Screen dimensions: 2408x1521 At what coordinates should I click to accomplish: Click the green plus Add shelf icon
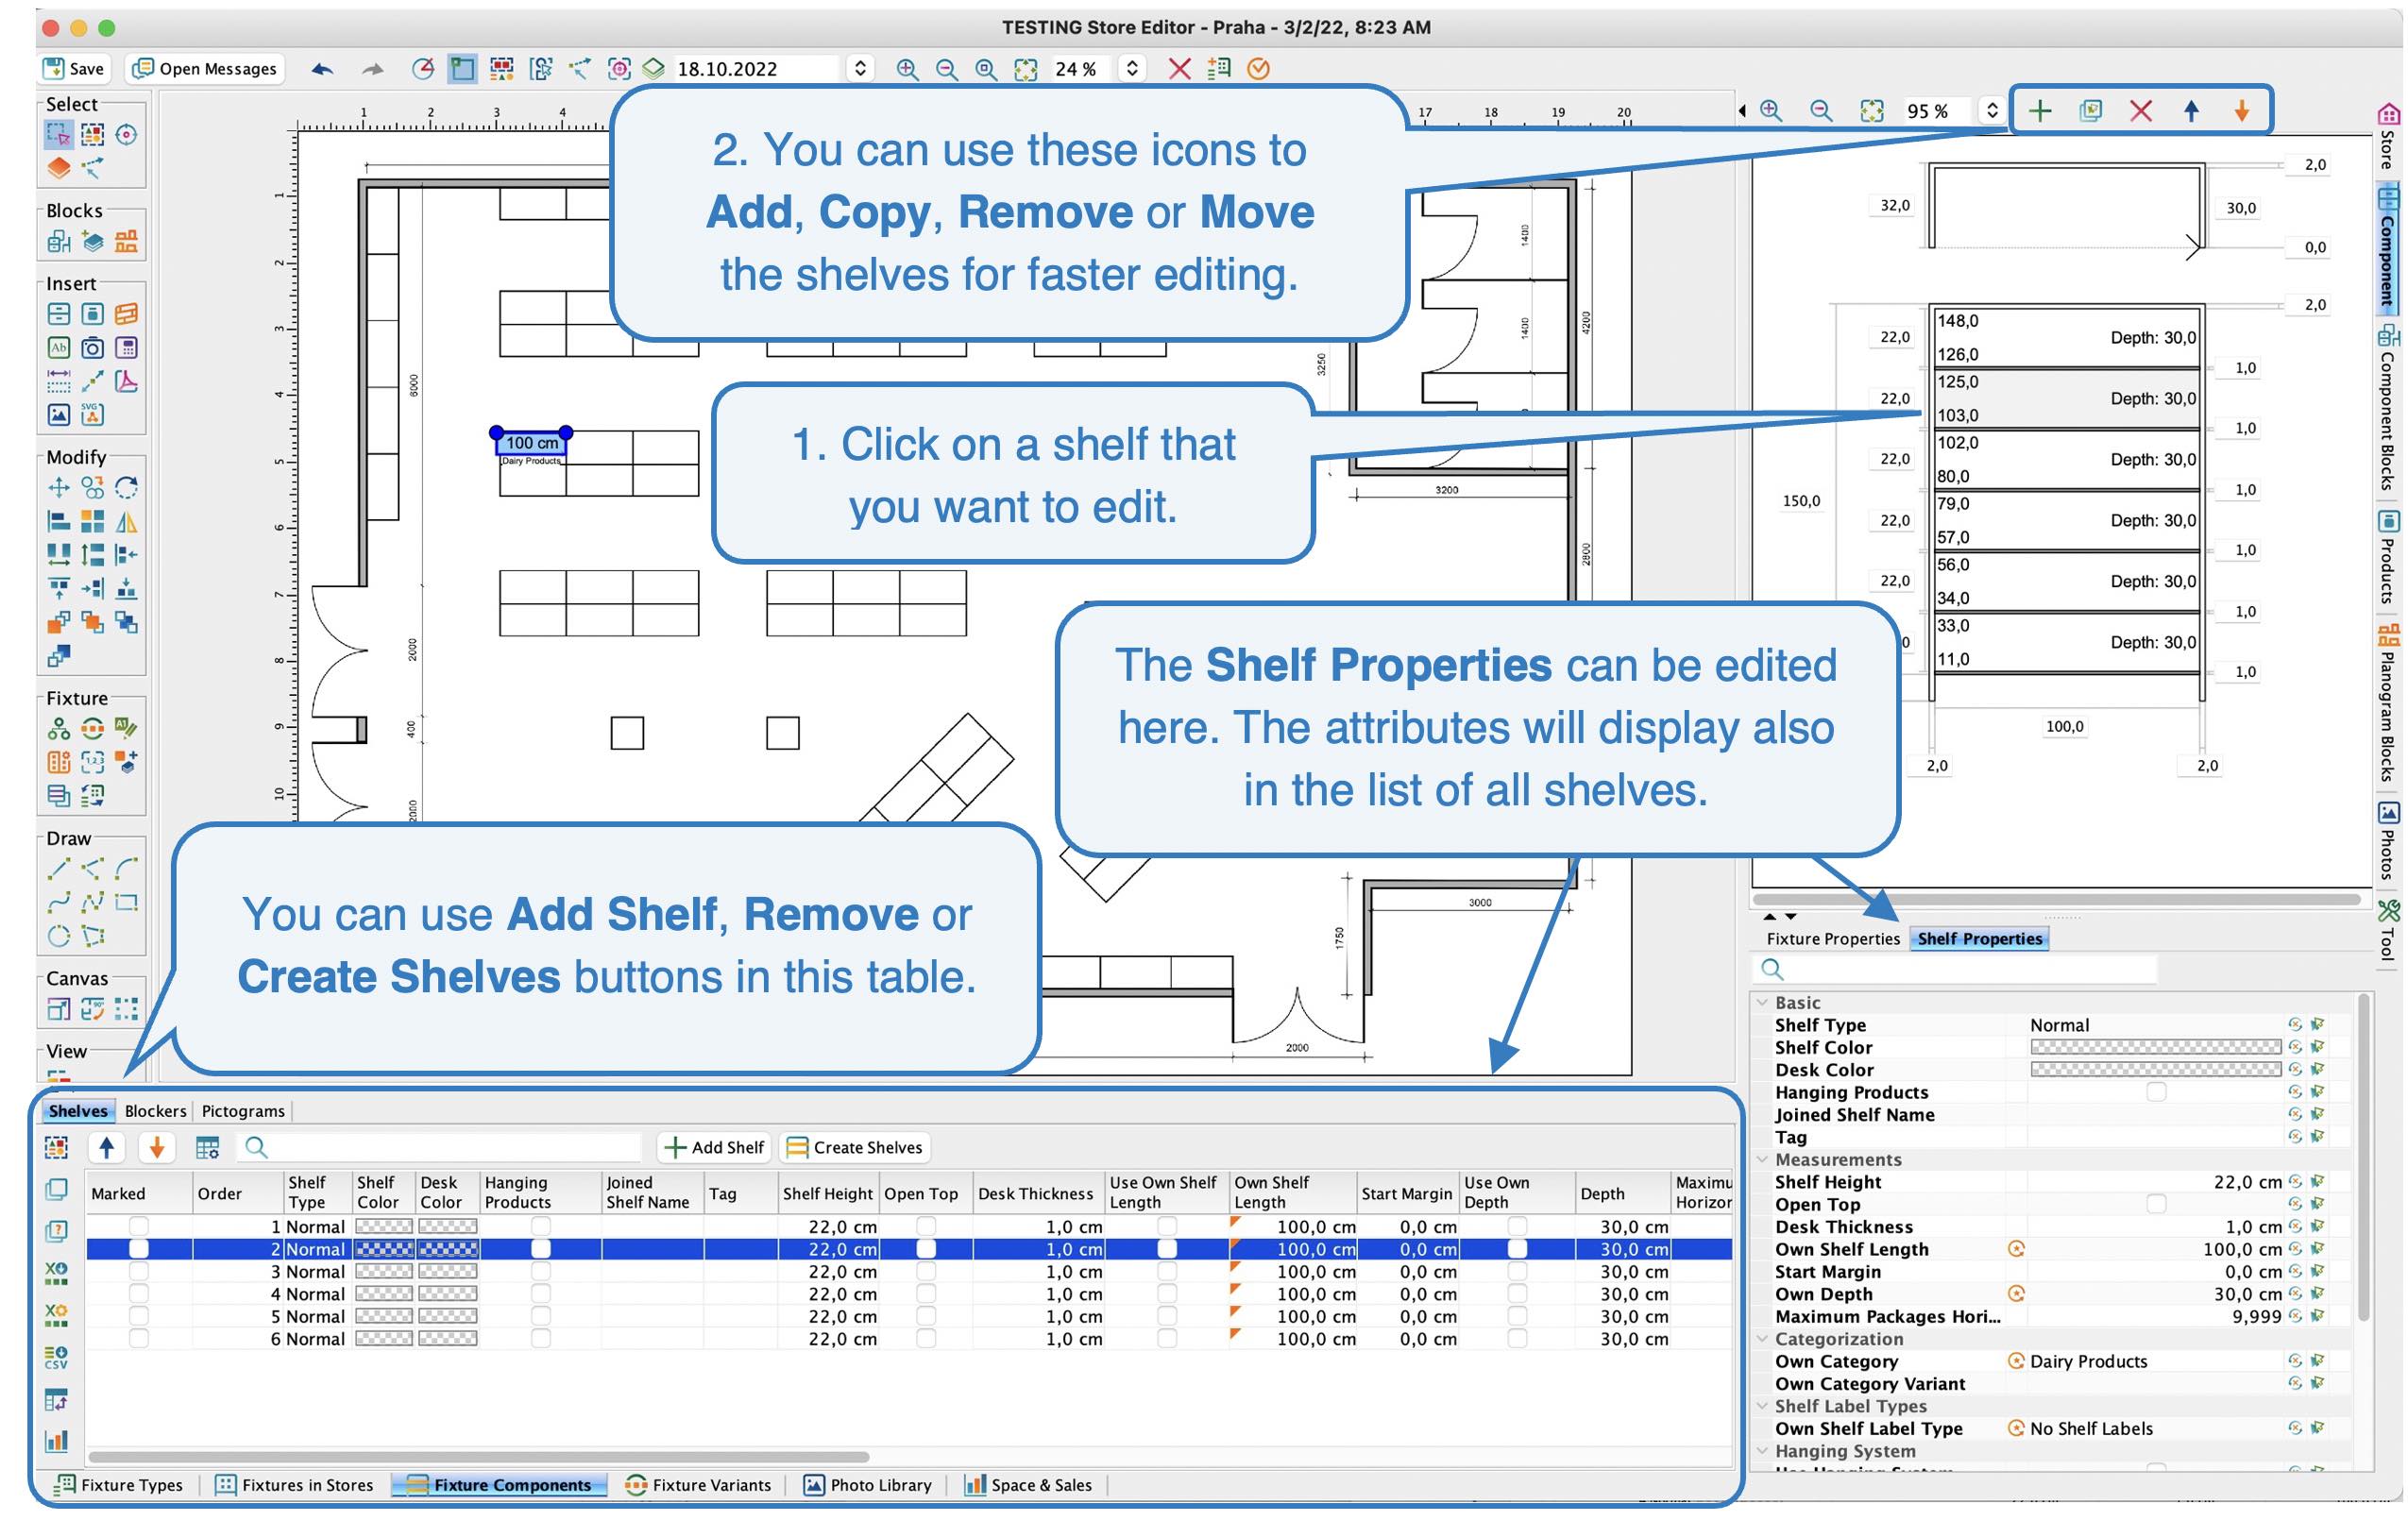2041,110
